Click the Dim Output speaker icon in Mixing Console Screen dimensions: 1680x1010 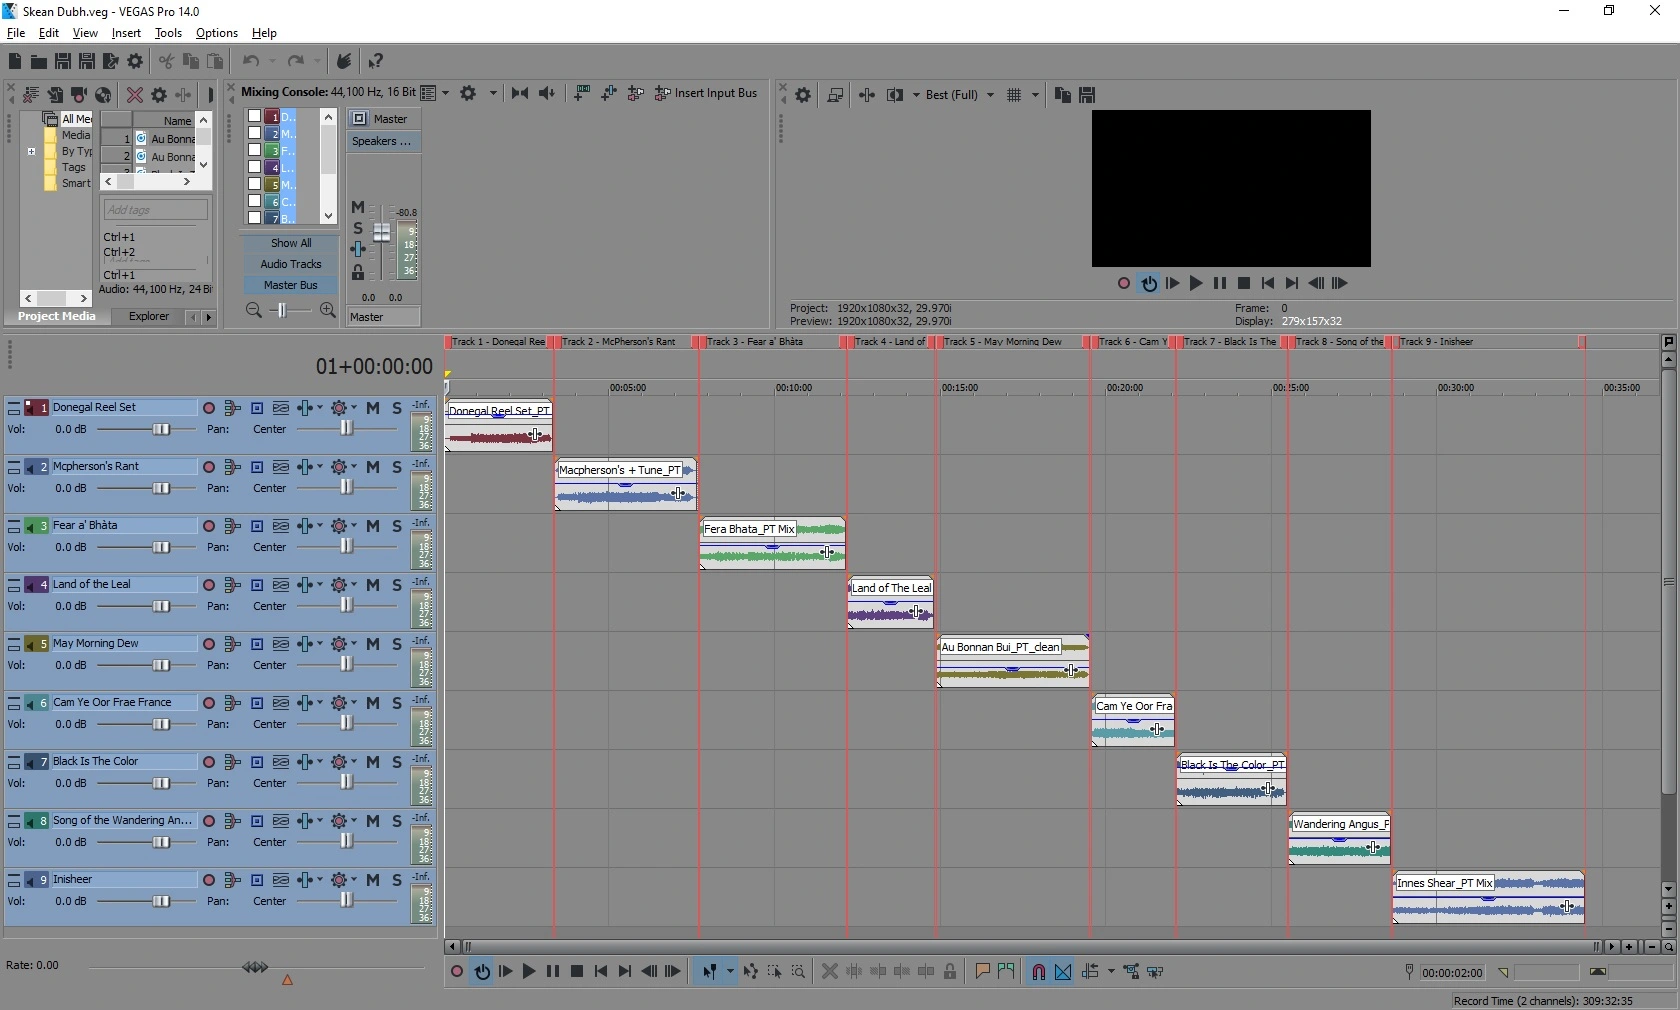pos(546,93)
